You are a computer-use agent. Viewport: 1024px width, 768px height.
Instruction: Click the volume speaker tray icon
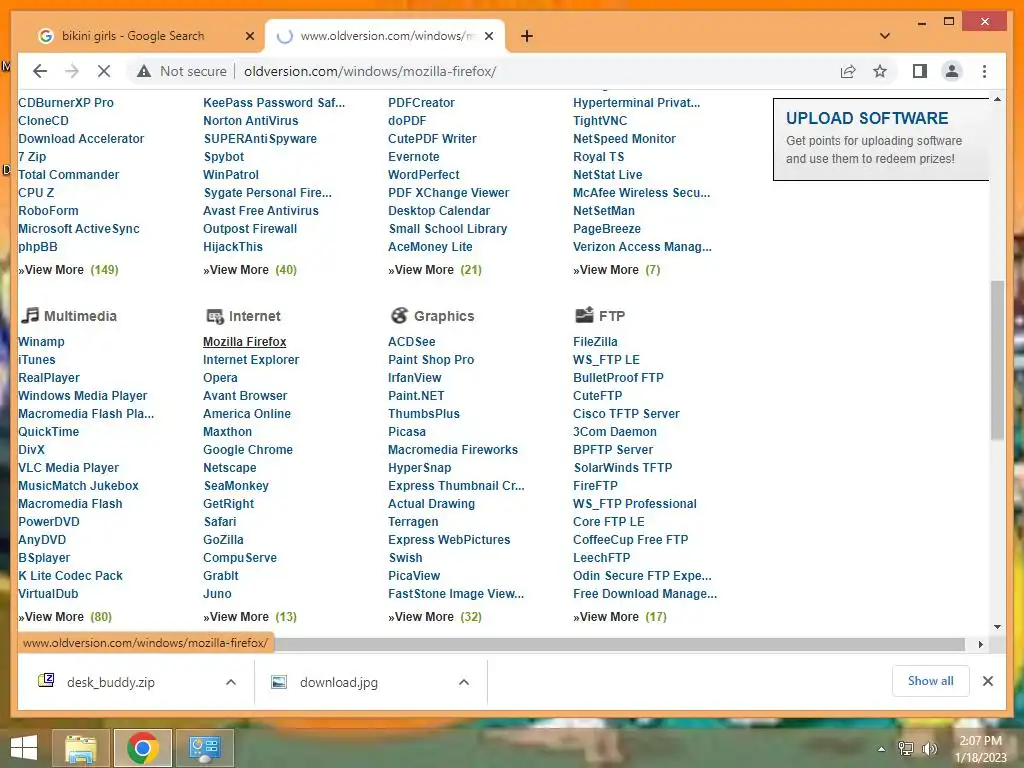click(929, 748)
